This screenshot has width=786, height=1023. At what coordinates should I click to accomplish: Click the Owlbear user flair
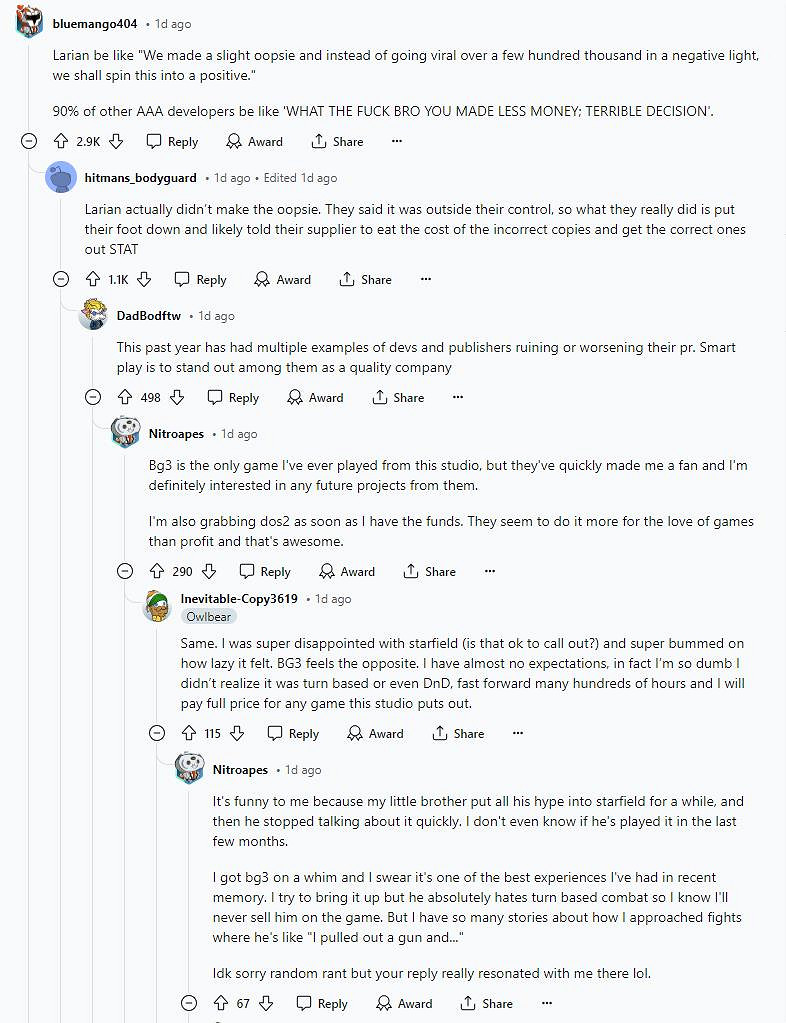(x=208, y=616)
